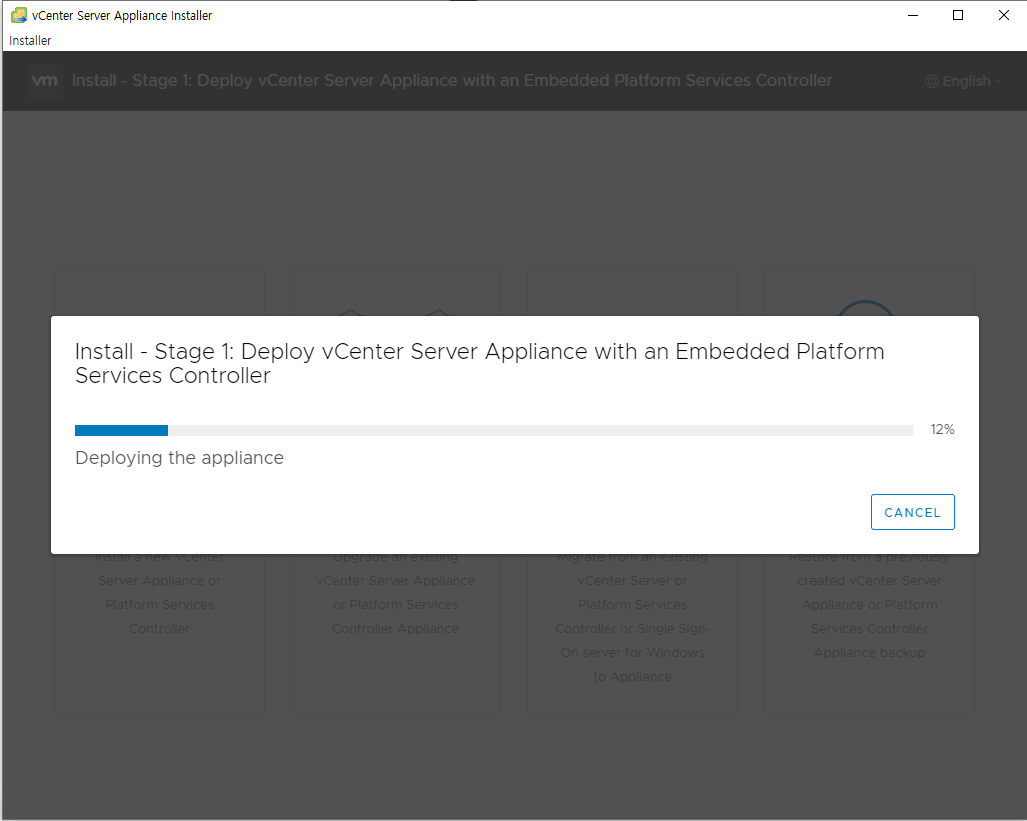Click the 'Deploying the appliance' status text

point(179,458)
